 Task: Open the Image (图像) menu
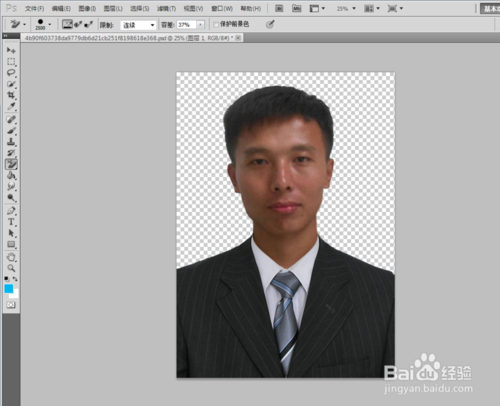coord(87,8)
